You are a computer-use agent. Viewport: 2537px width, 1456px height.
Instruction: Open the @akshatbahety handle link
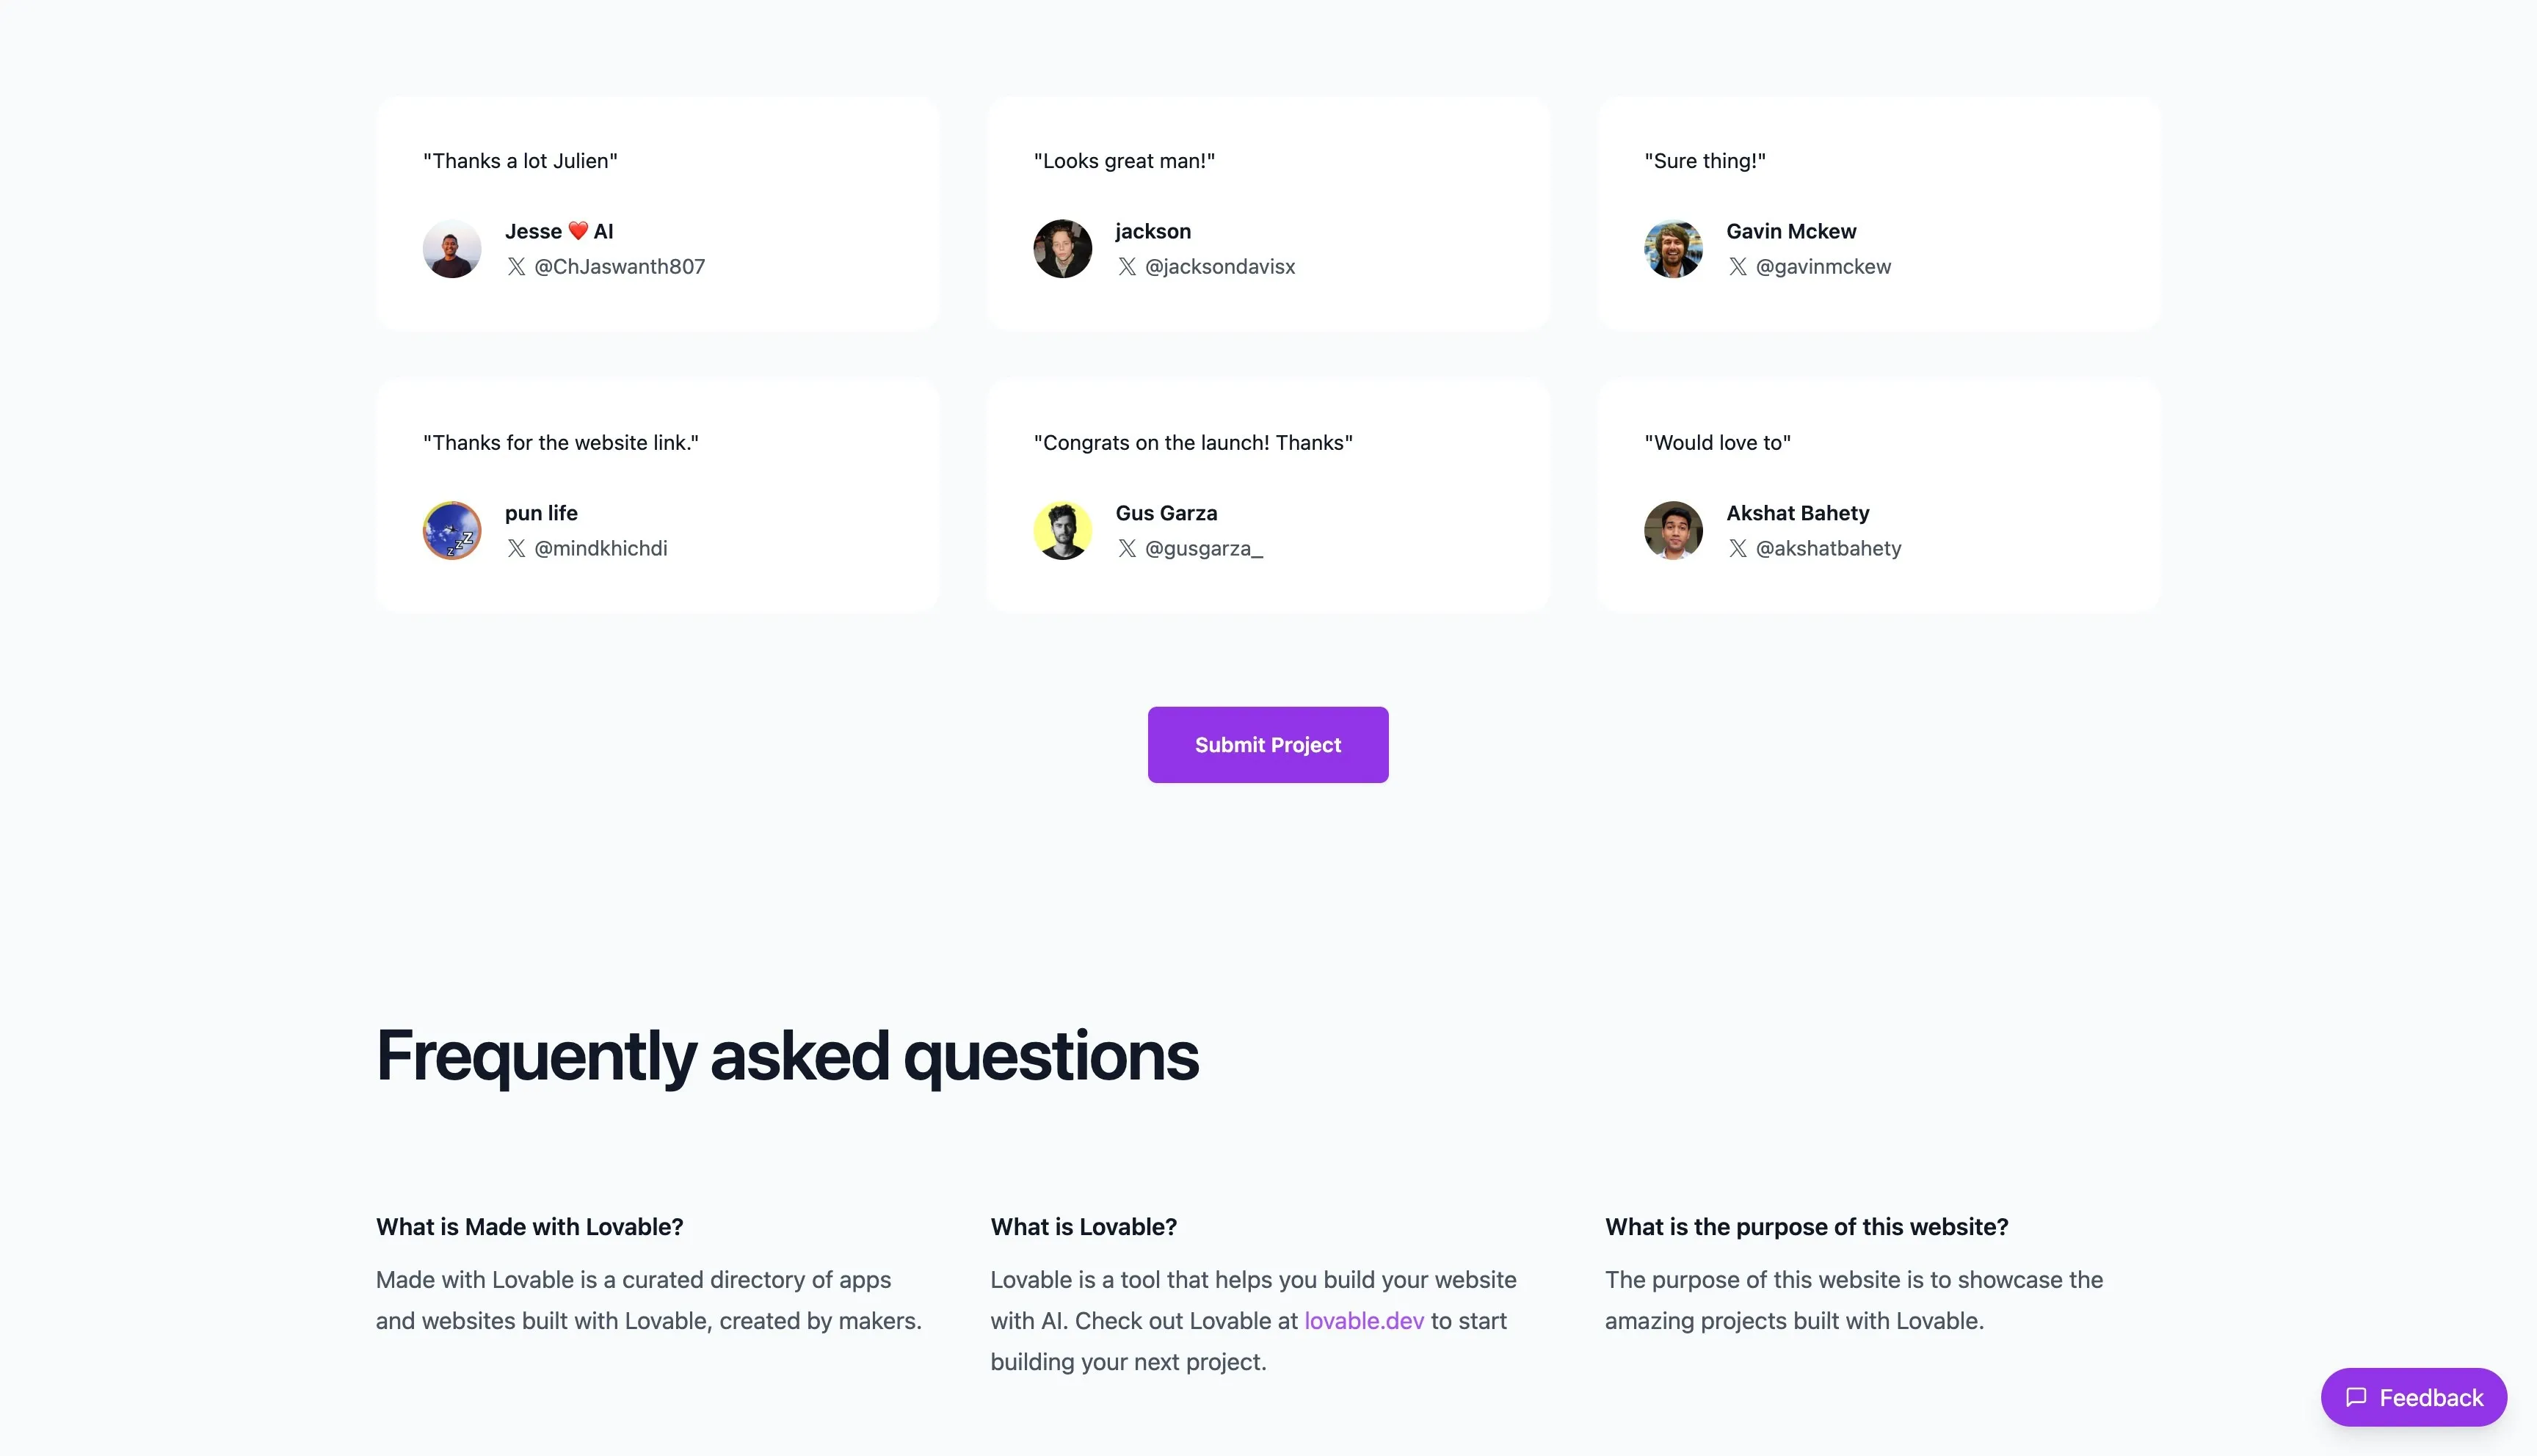[x=1828, y=549]
